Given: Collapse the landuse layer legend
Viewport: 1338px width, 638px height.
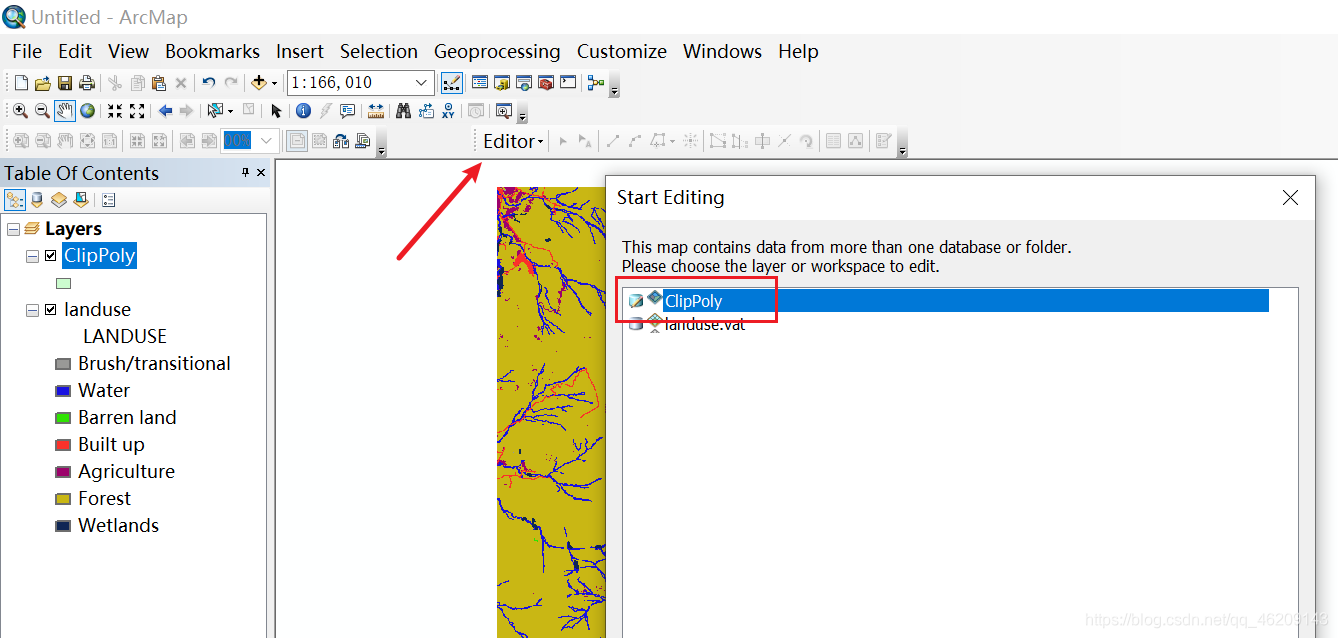Looking at the screenshot, I should (33, 310).
